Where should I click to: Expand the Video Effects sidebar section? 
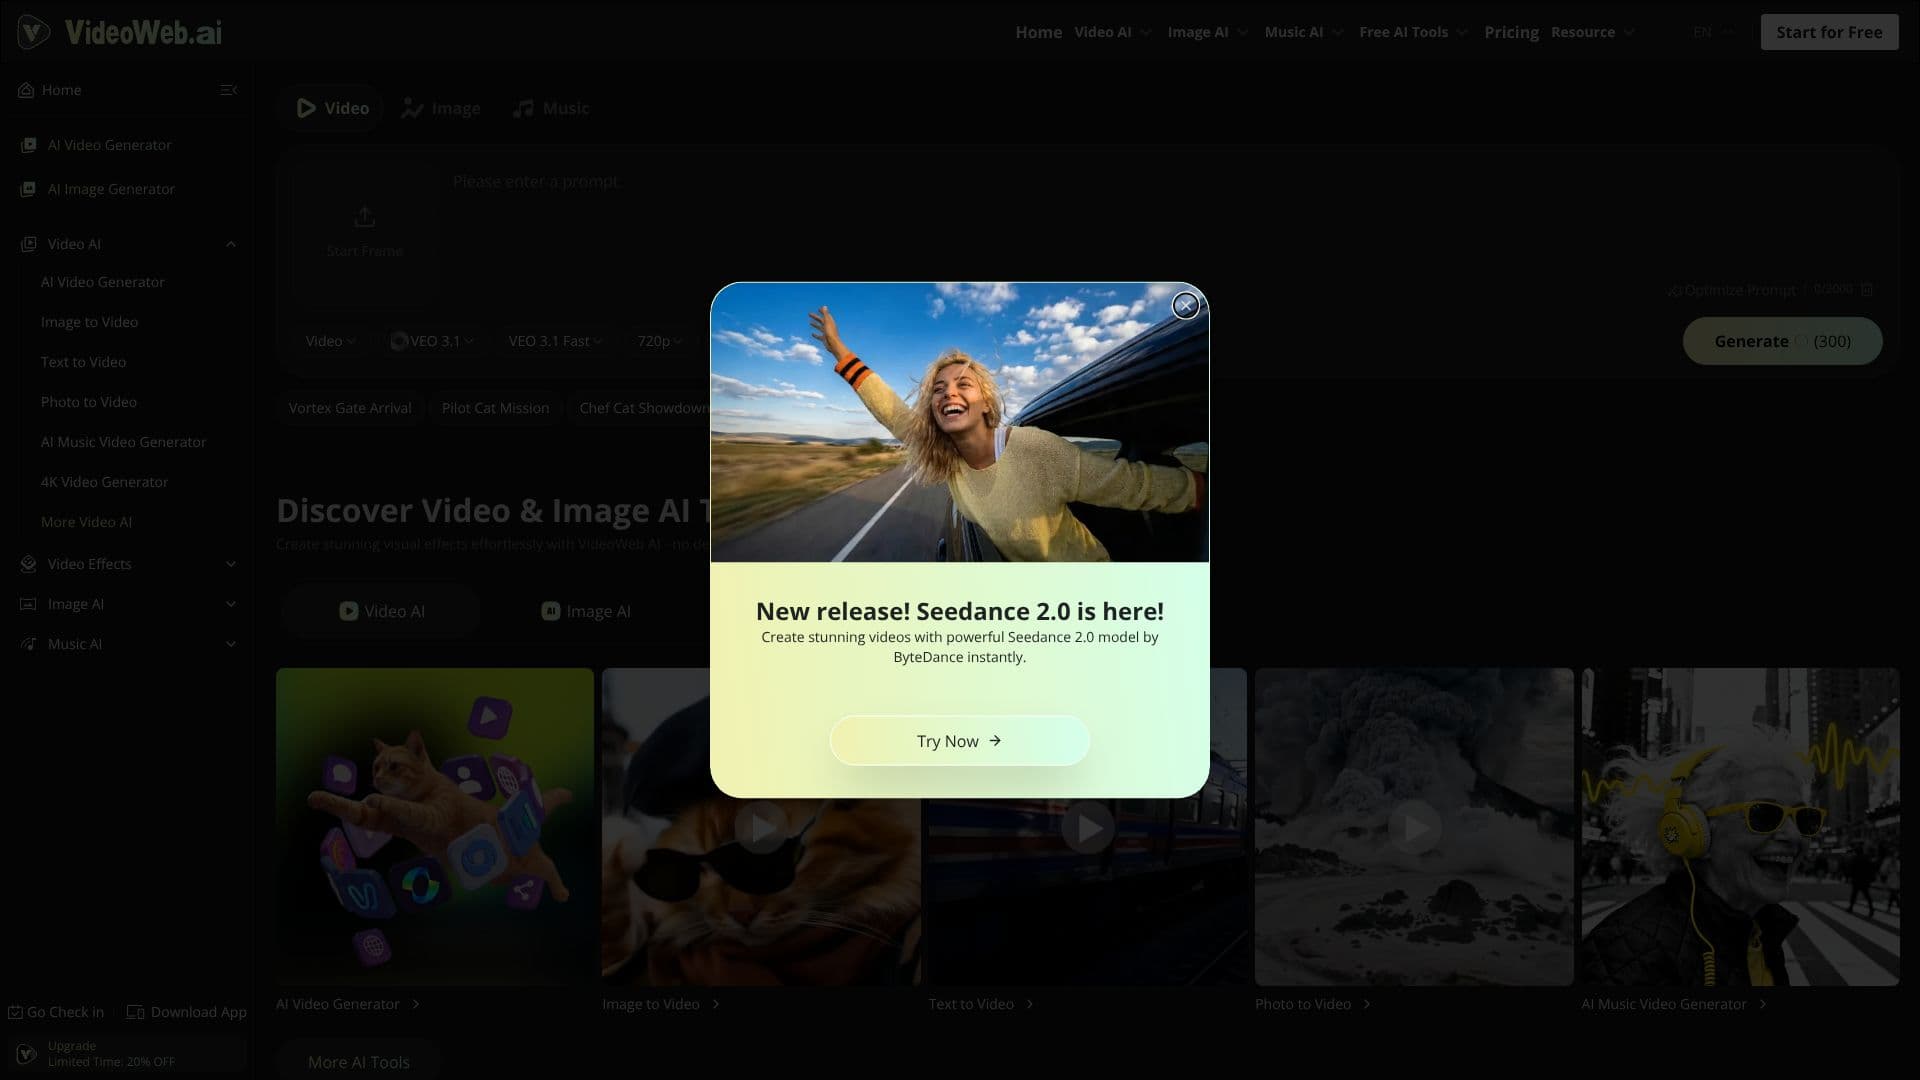(x=231, y=564)
